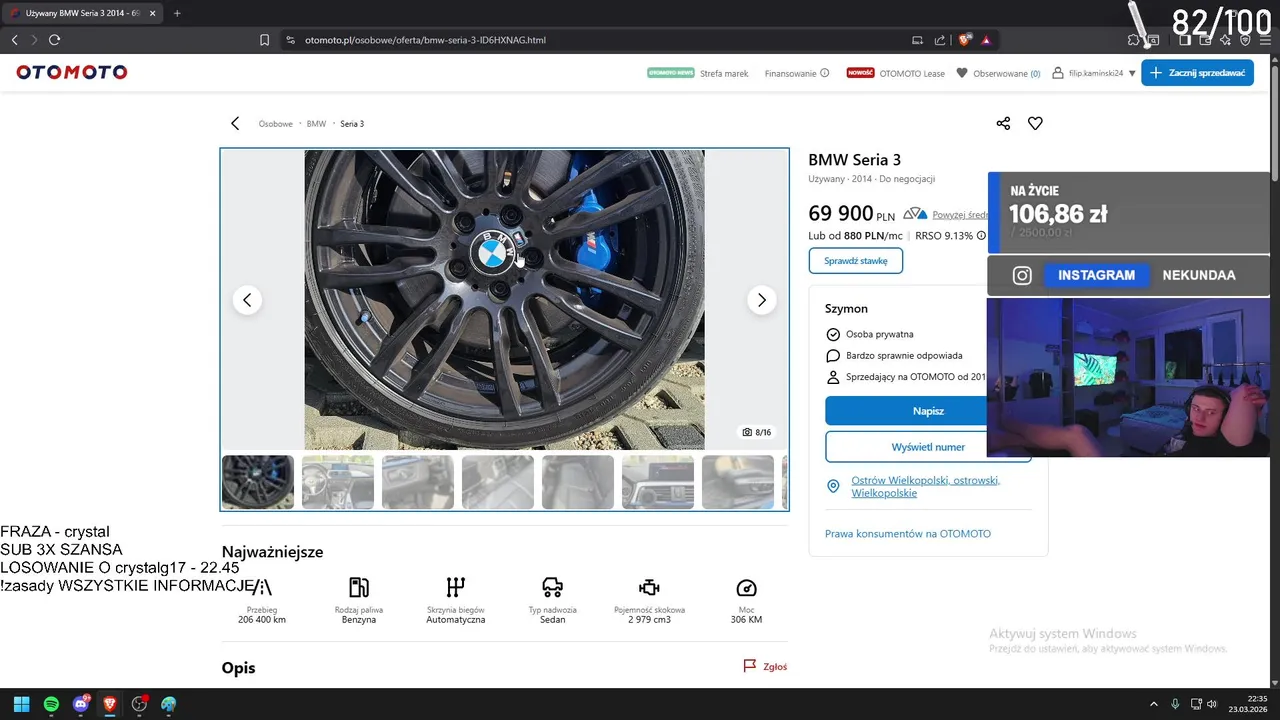Go back using browser back arrow
1280x720 pixels.
pyautogui.click(x=14, y=40)
